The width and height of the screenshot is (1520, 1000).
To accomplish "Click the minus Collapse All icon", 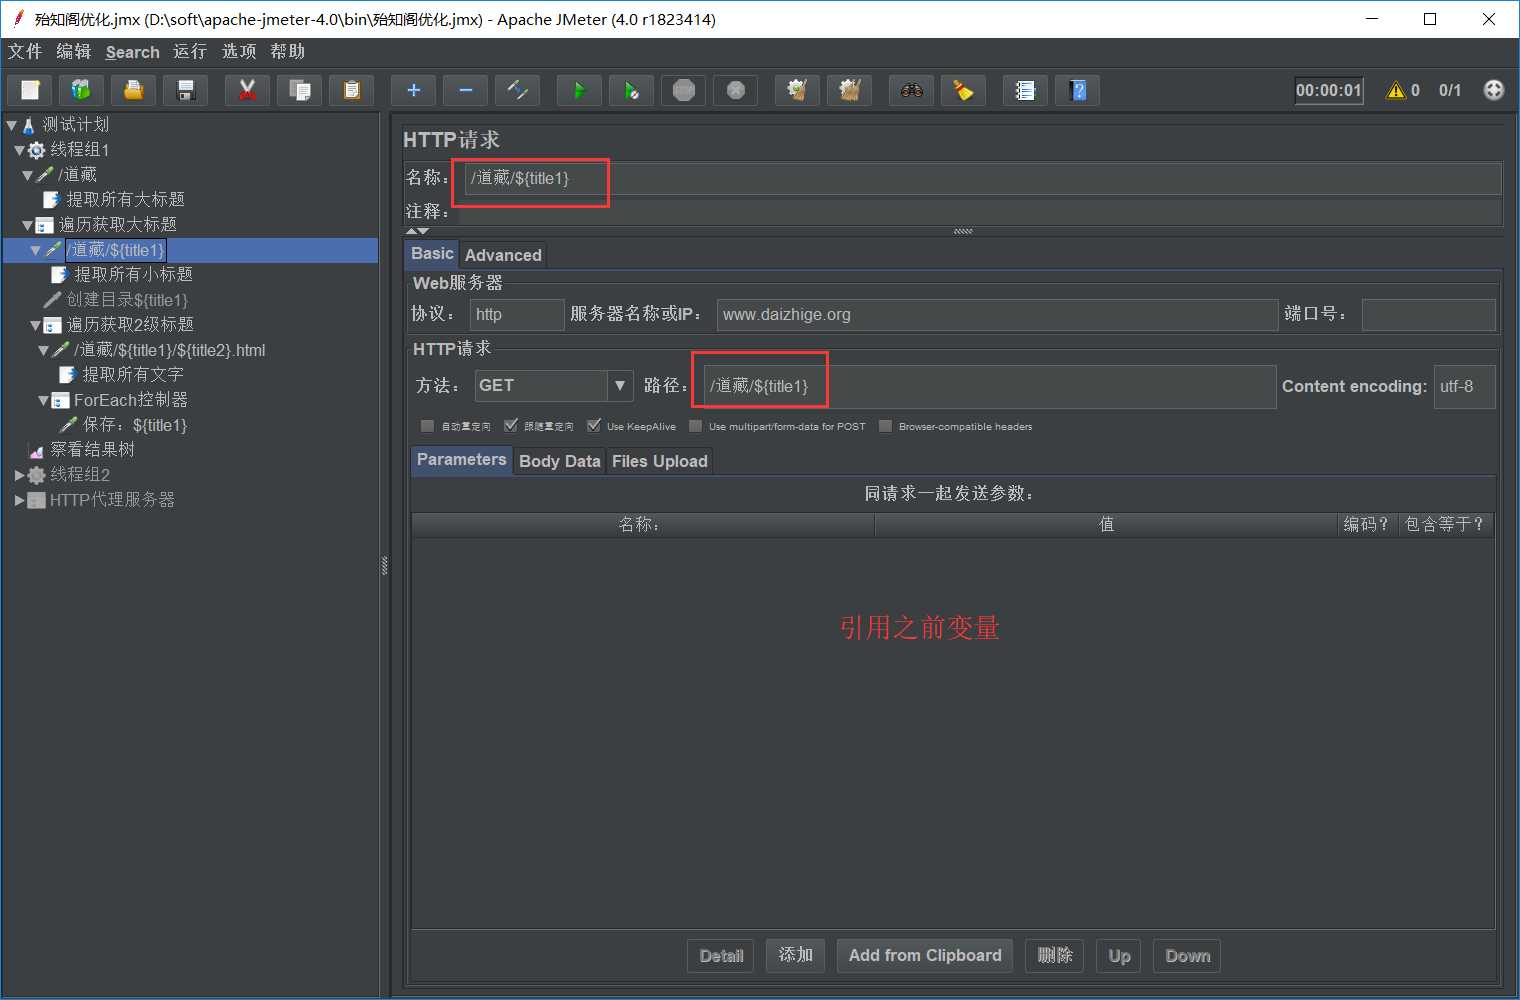I will click(466, 90).
